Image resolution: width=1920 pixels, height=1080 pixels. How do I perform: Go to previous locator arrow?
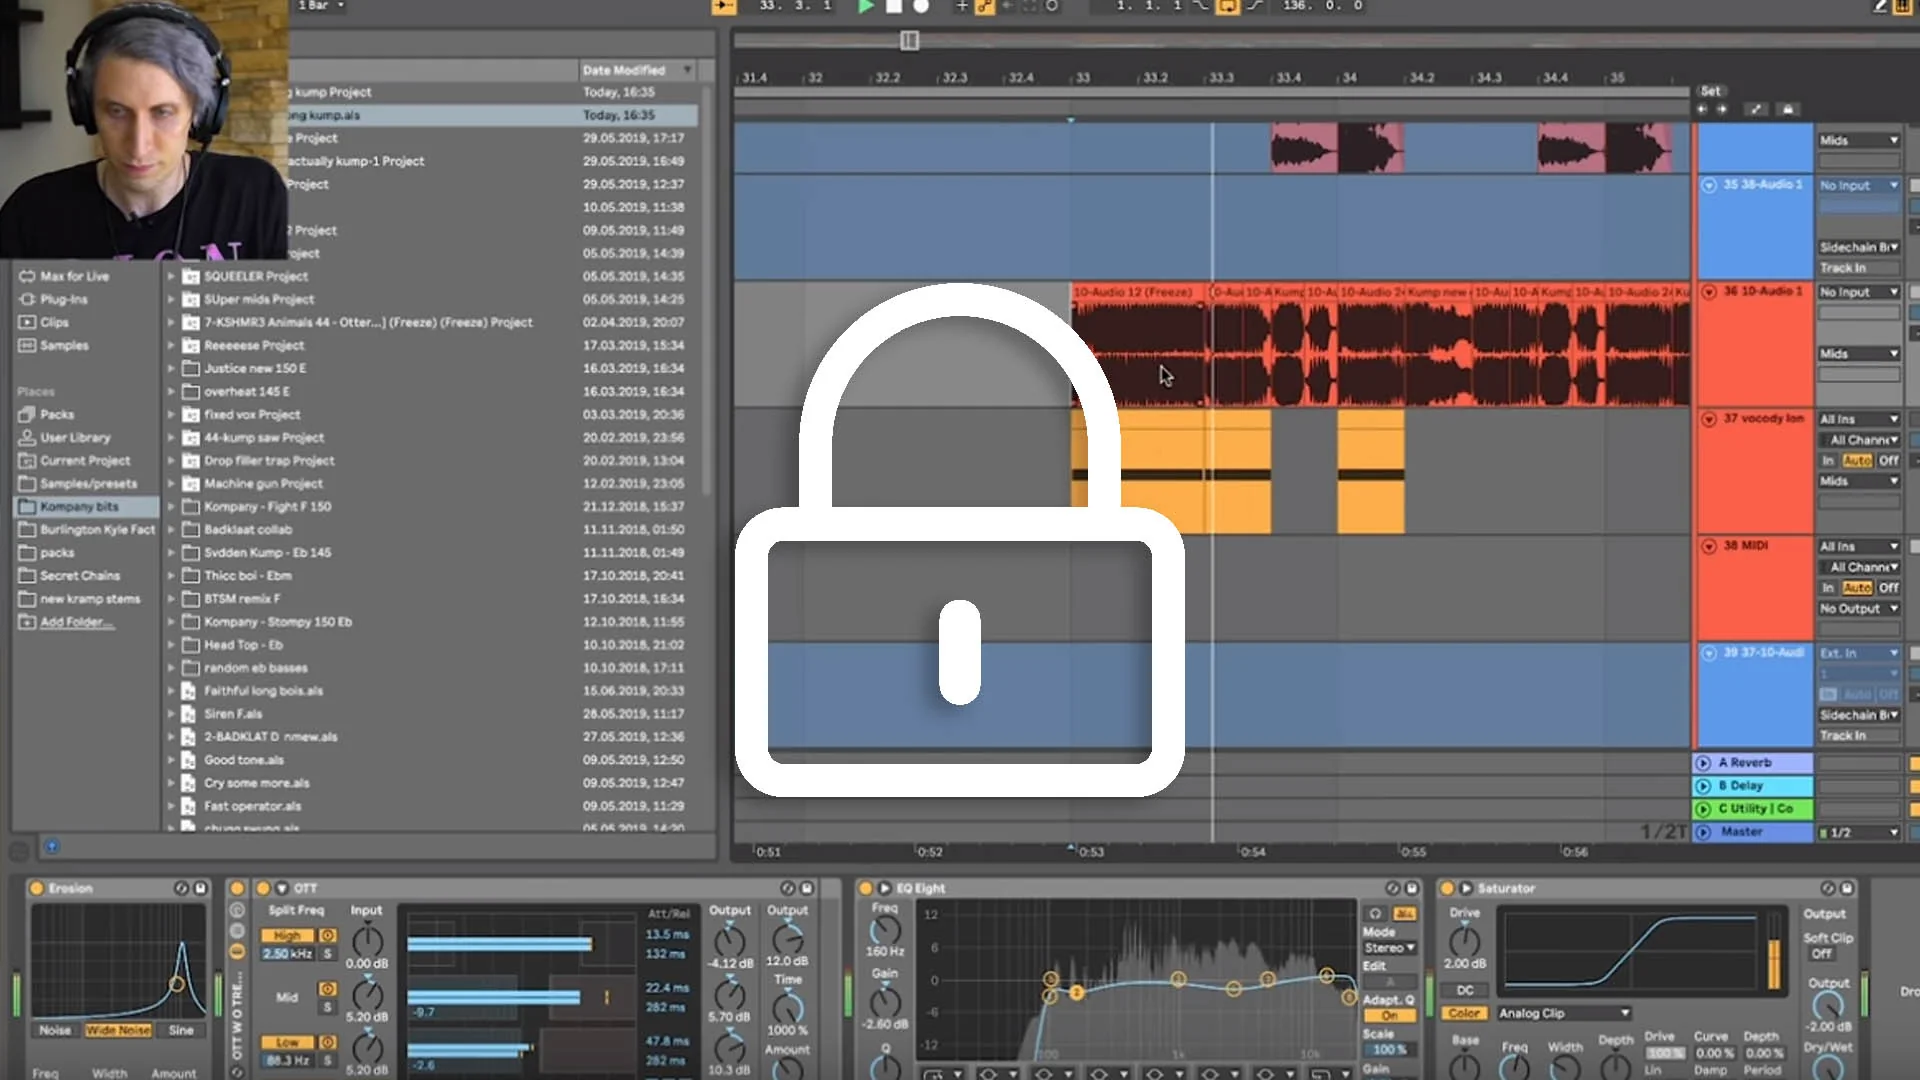[x=1702, y=109]
